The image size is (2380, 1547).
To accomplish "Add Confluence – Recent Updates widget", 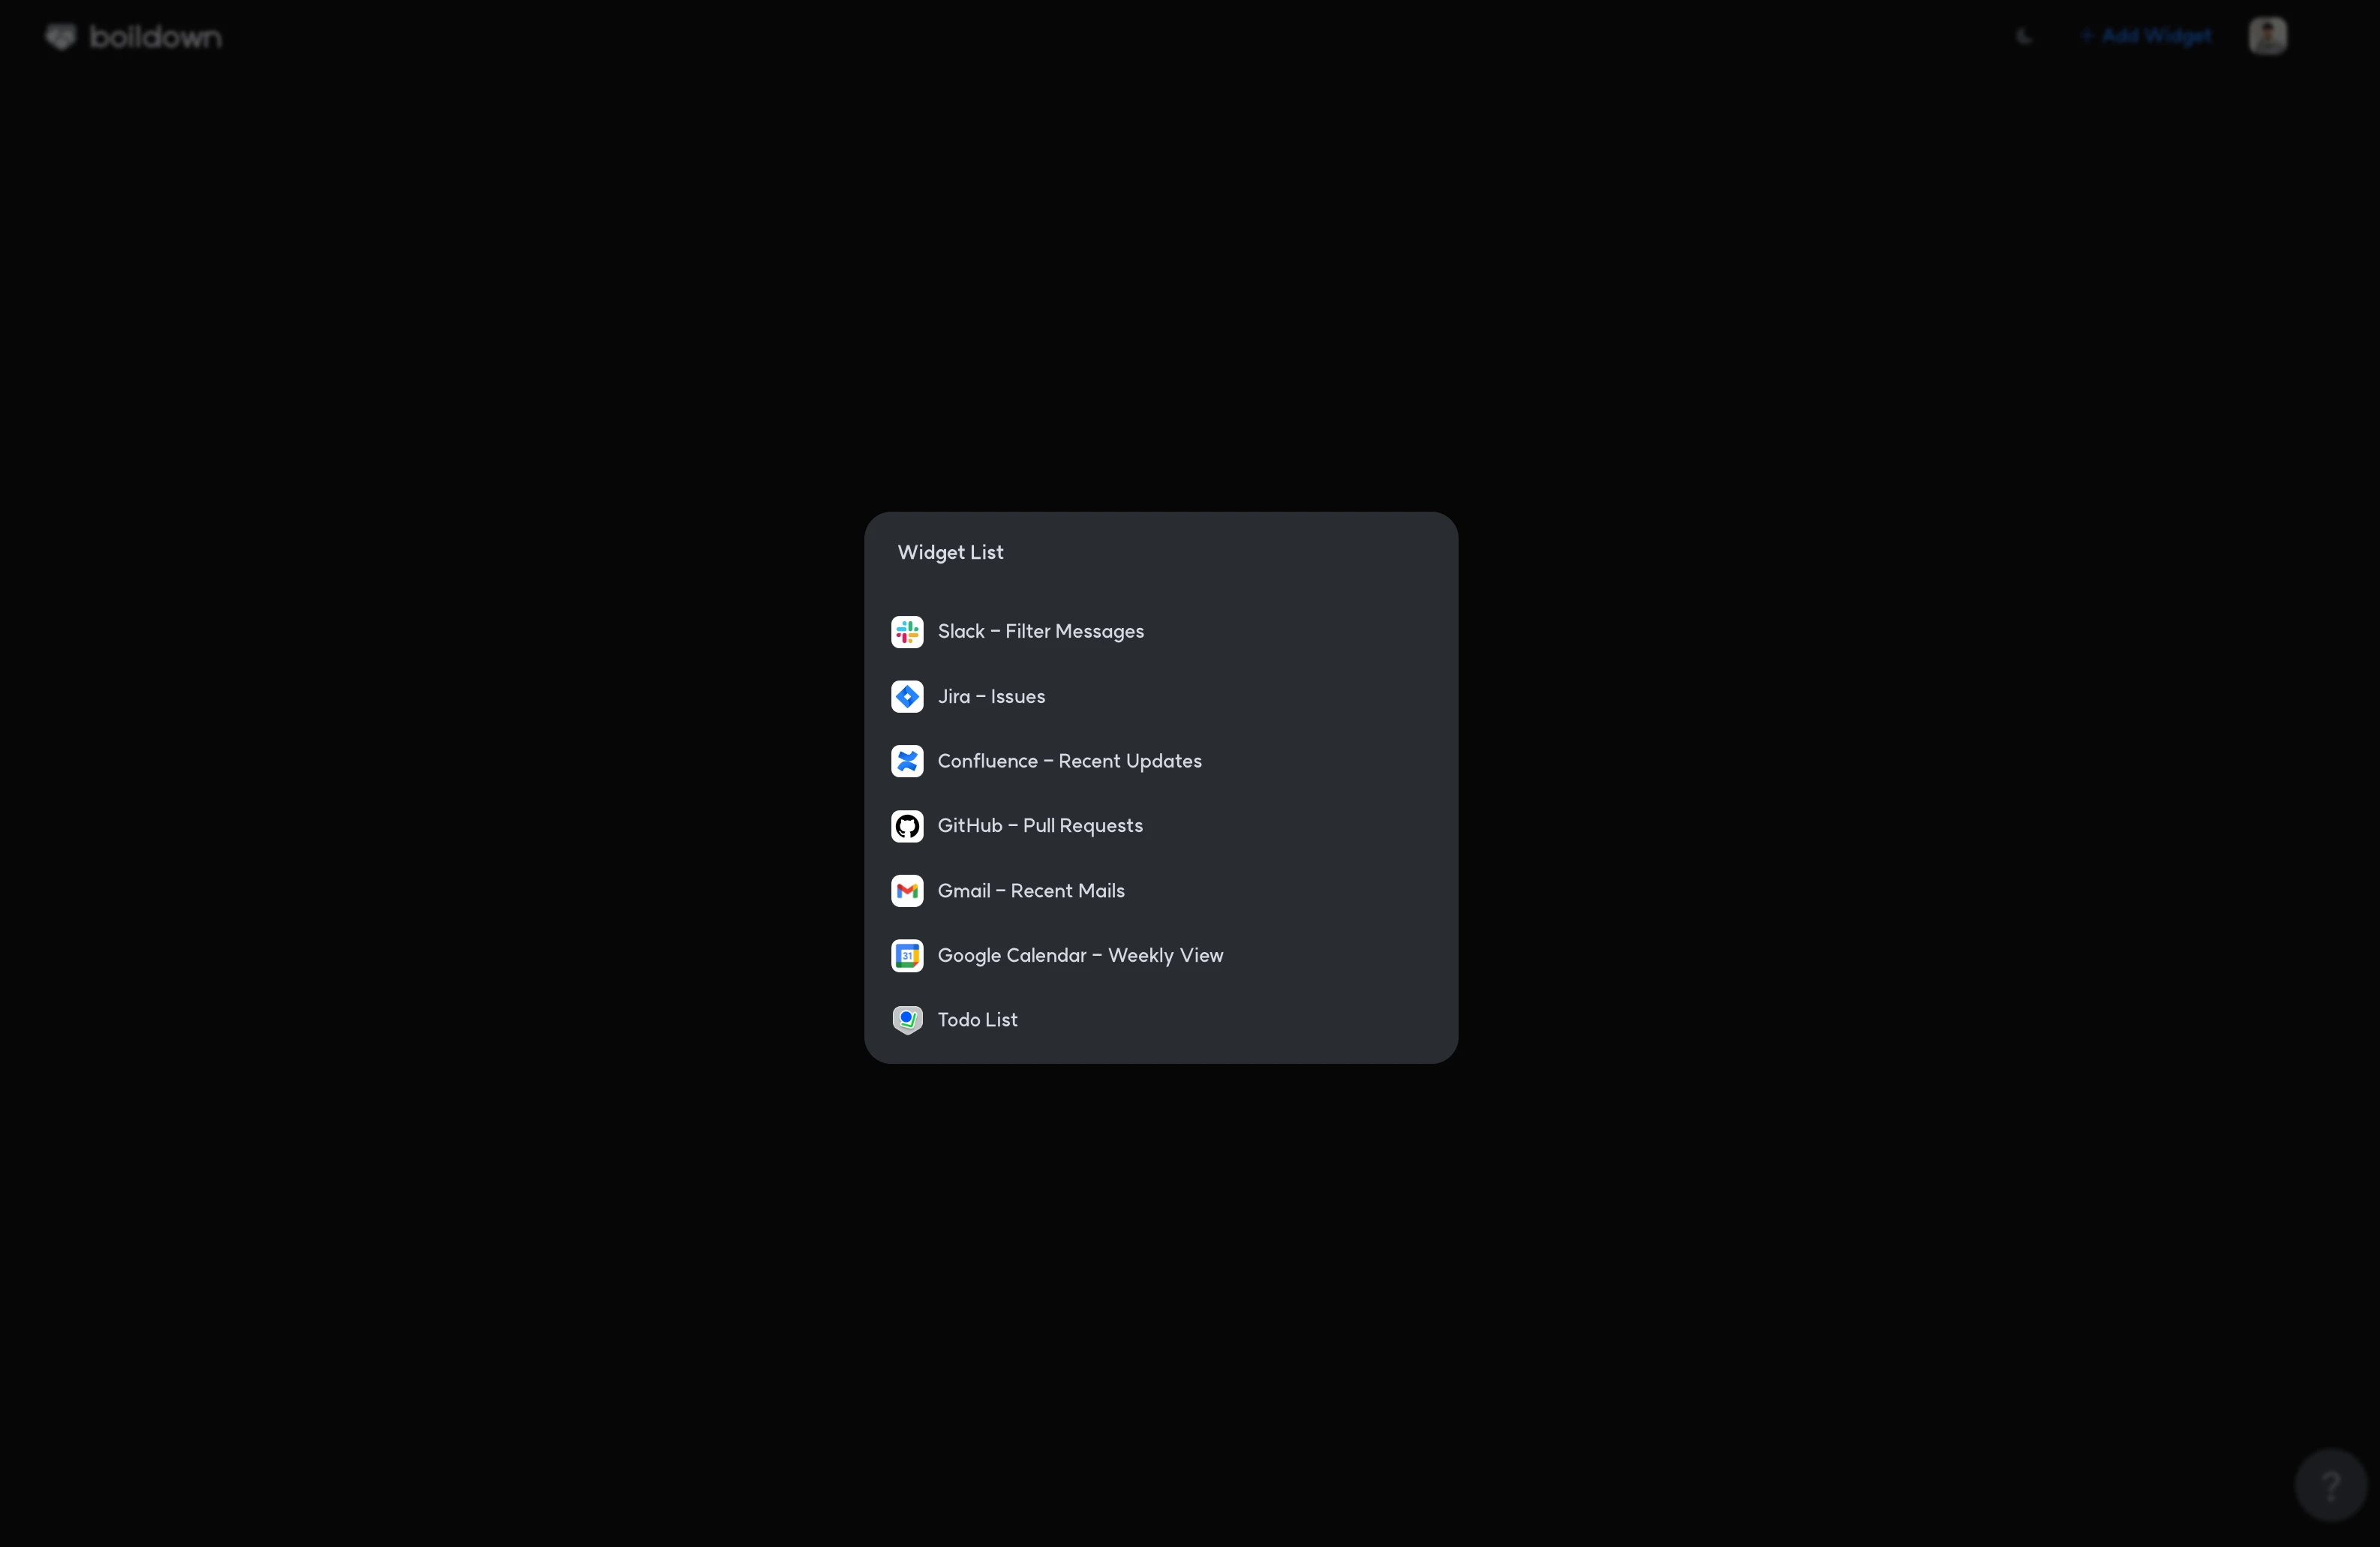I will pos(1069,762).
